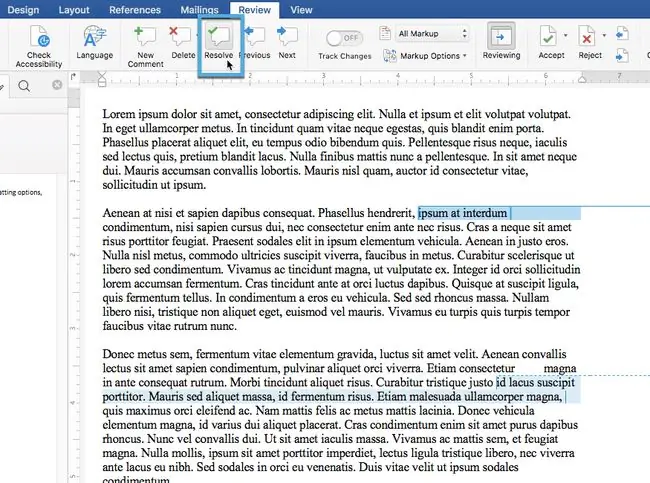Screen dimensions: 650x483
Task: Jump to the Next comment
Action: [287, 42]
